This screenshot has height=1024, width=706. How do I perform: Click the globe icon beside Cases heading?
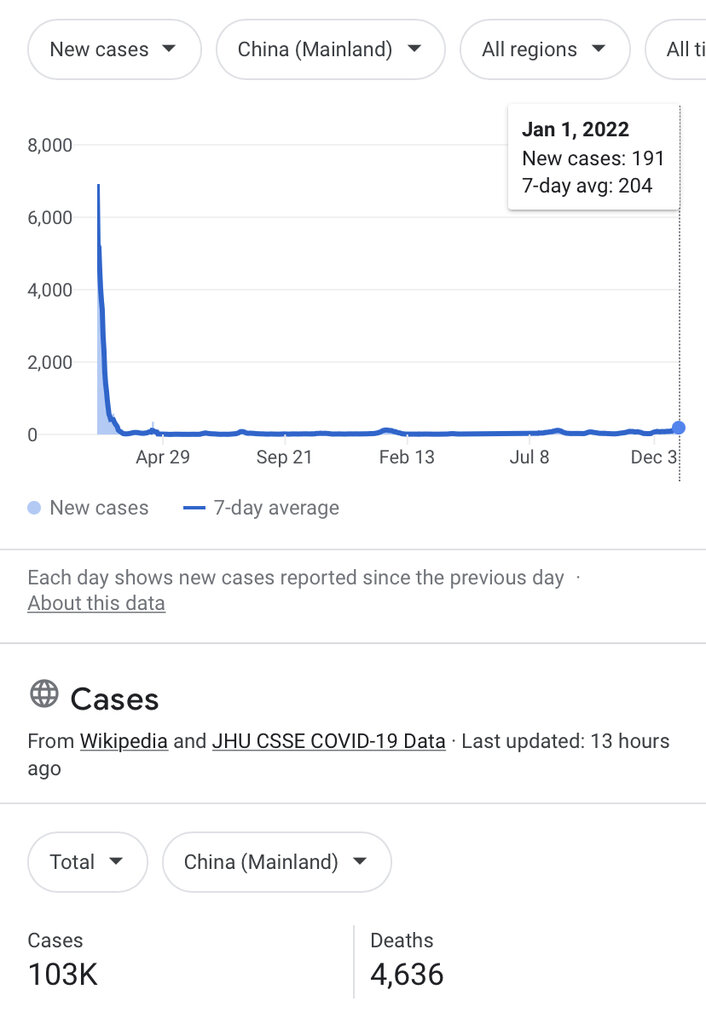coord(44,694)
